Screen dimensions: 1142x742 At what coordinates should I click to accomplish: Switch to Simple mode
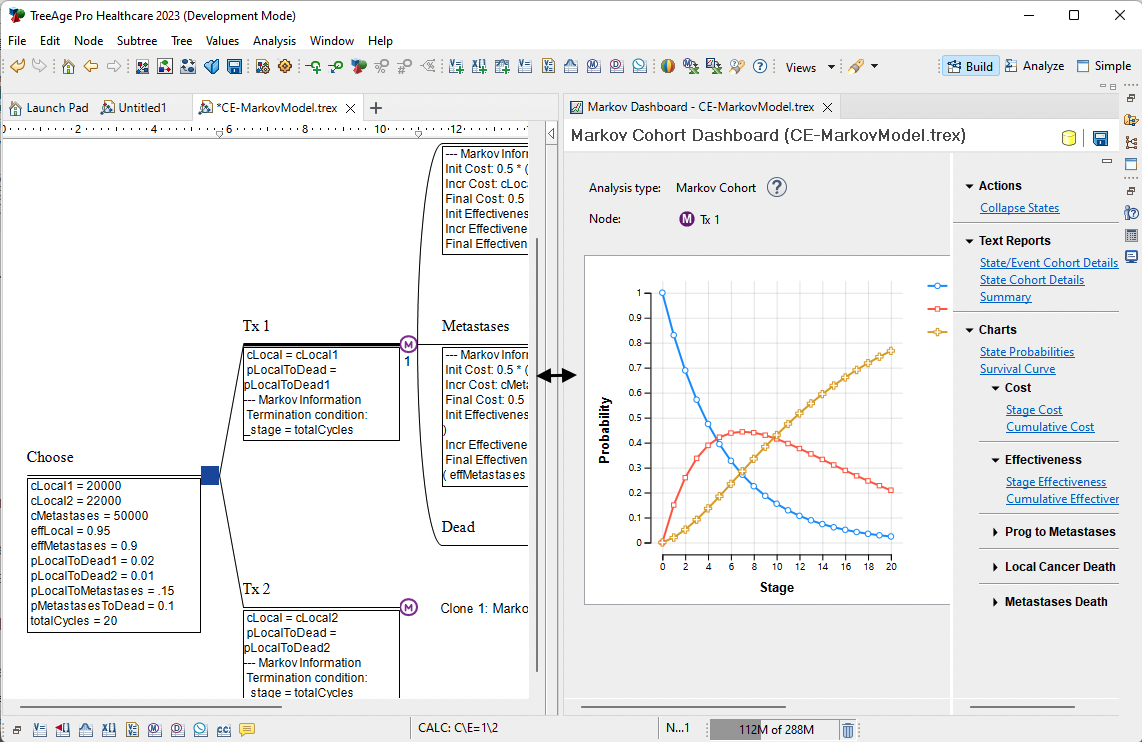click(x=1103, y=66)
